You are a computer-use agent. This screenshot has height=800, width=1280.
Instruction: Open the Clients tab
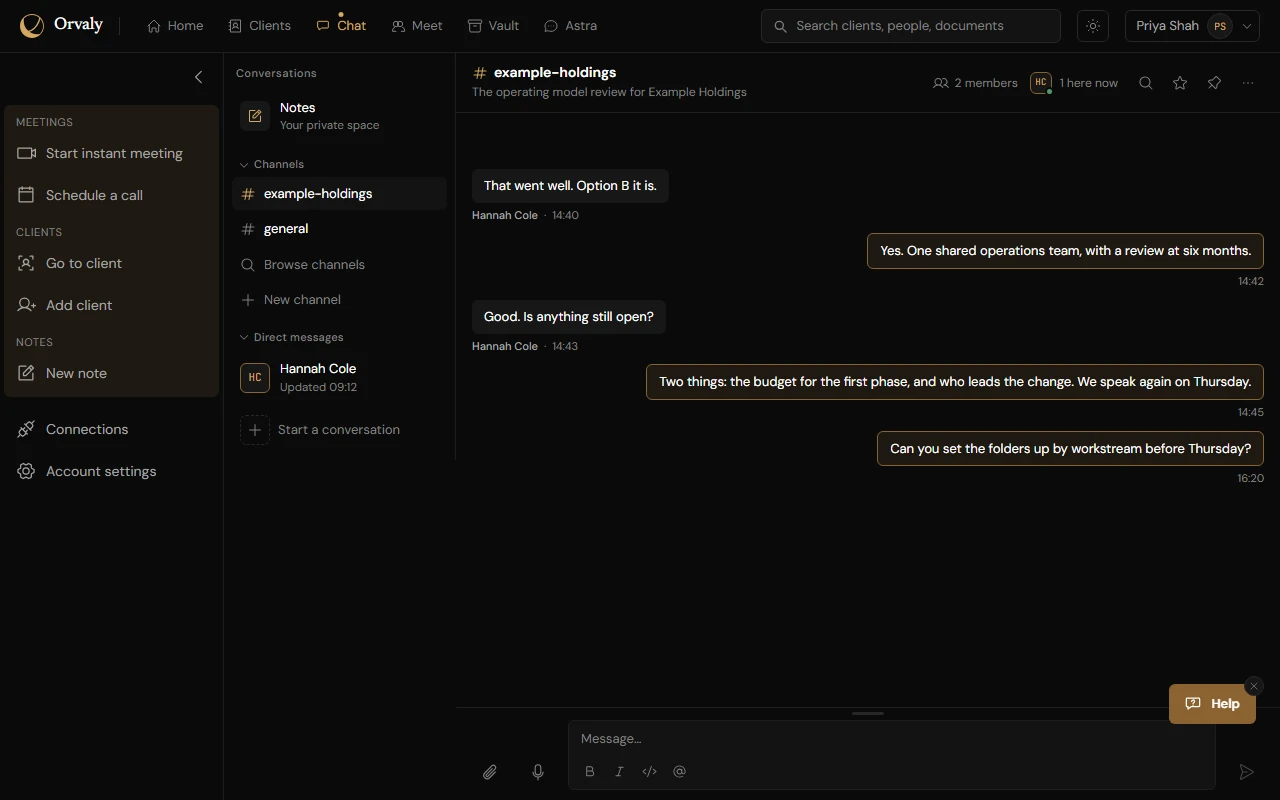click(x=260, y=26)
